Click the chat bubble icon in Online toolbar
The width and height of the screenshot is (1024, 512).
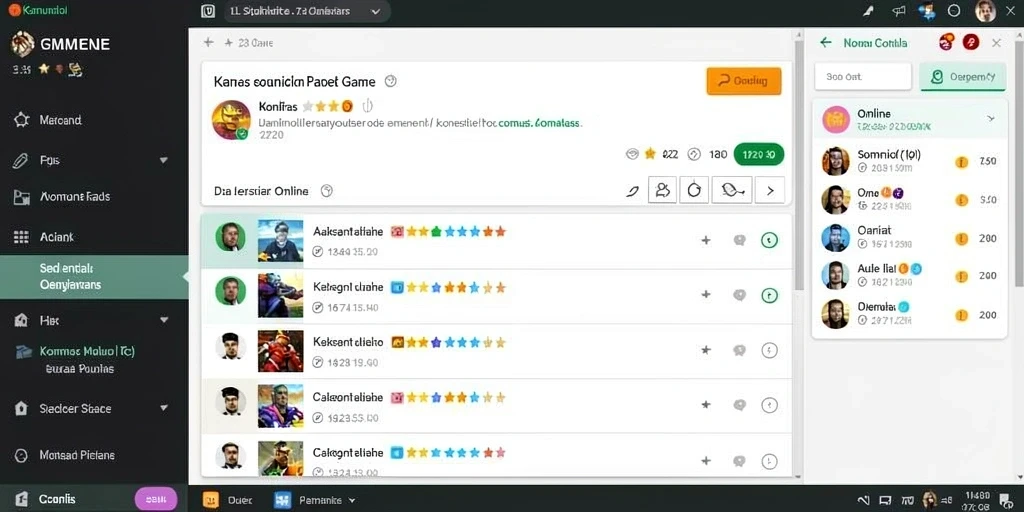point(731,190)
